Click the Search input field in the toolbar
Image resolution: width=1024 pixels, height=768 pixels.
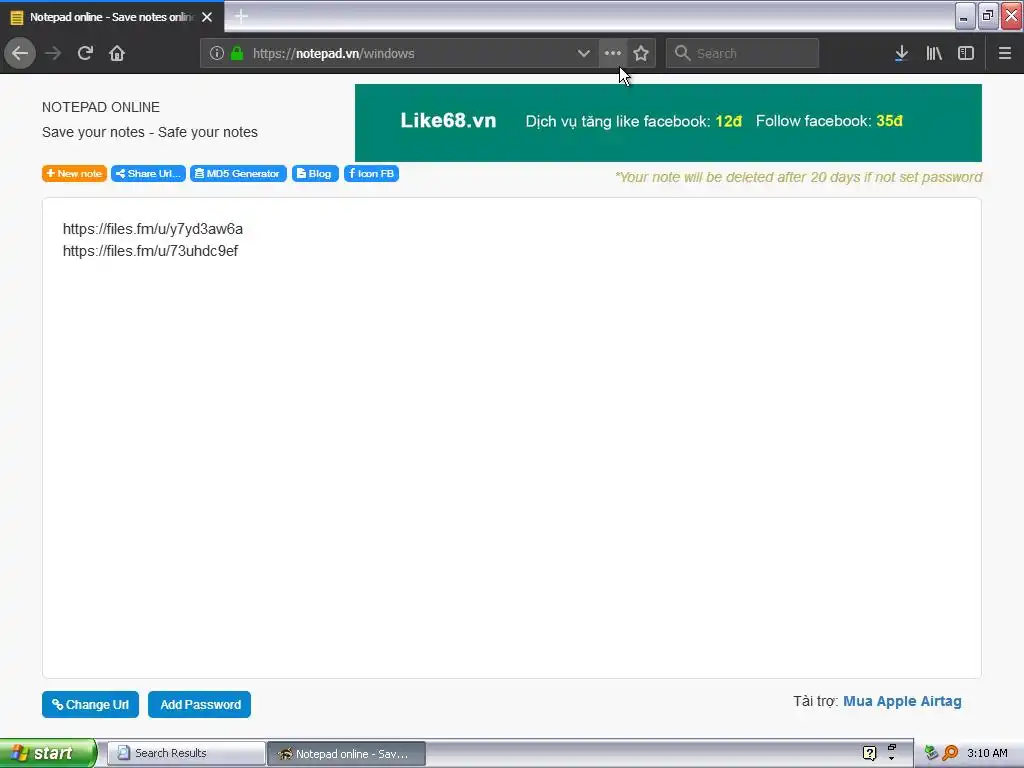743,53
